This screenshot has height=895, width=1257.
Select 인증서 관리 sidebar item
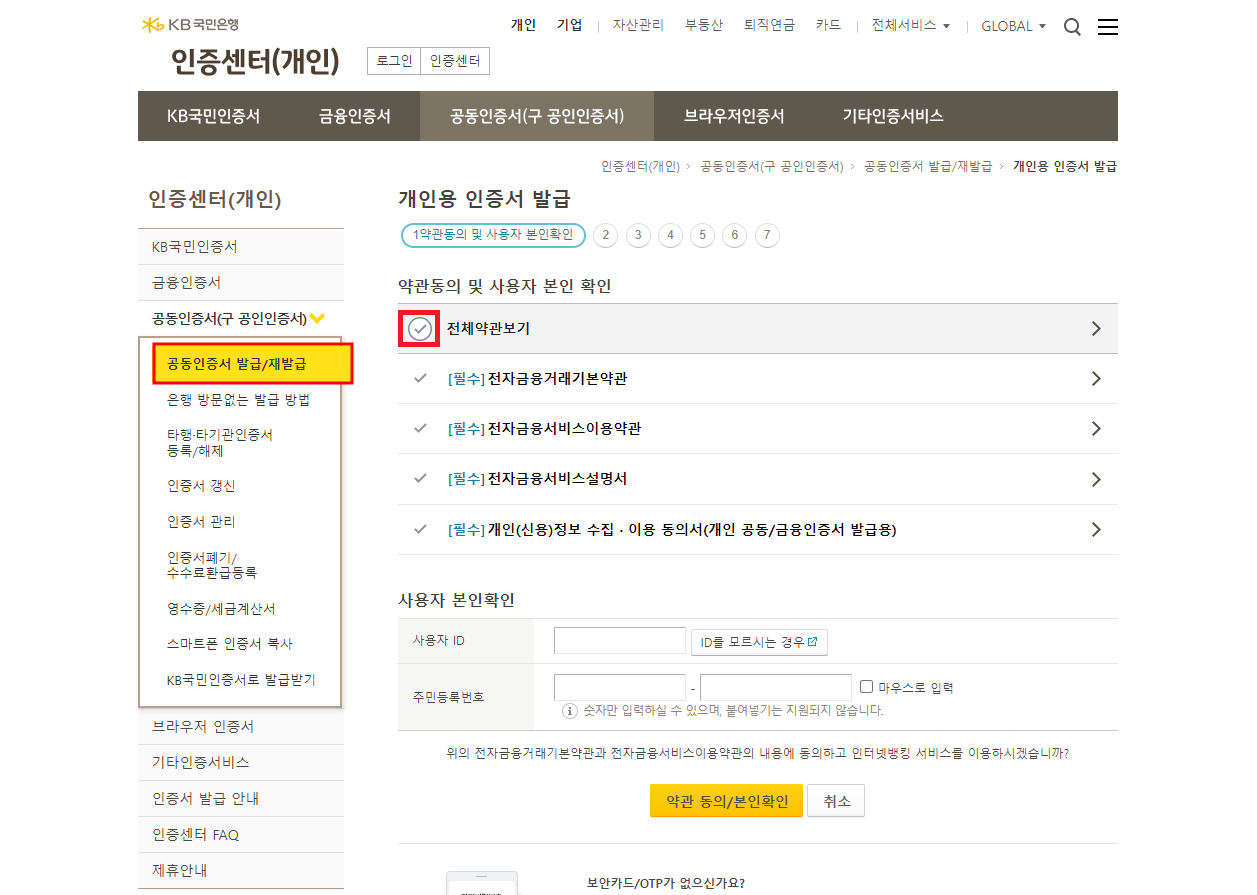pos(202,522)
